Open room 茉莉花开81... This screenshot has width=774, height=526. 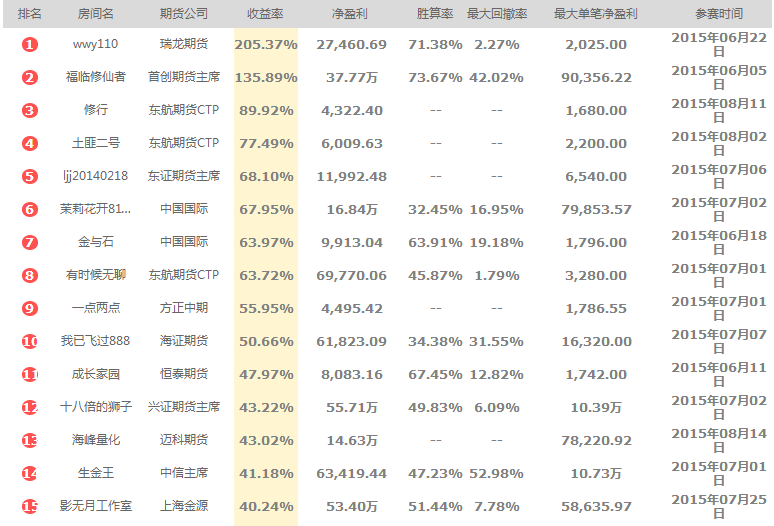pos(96,209)
